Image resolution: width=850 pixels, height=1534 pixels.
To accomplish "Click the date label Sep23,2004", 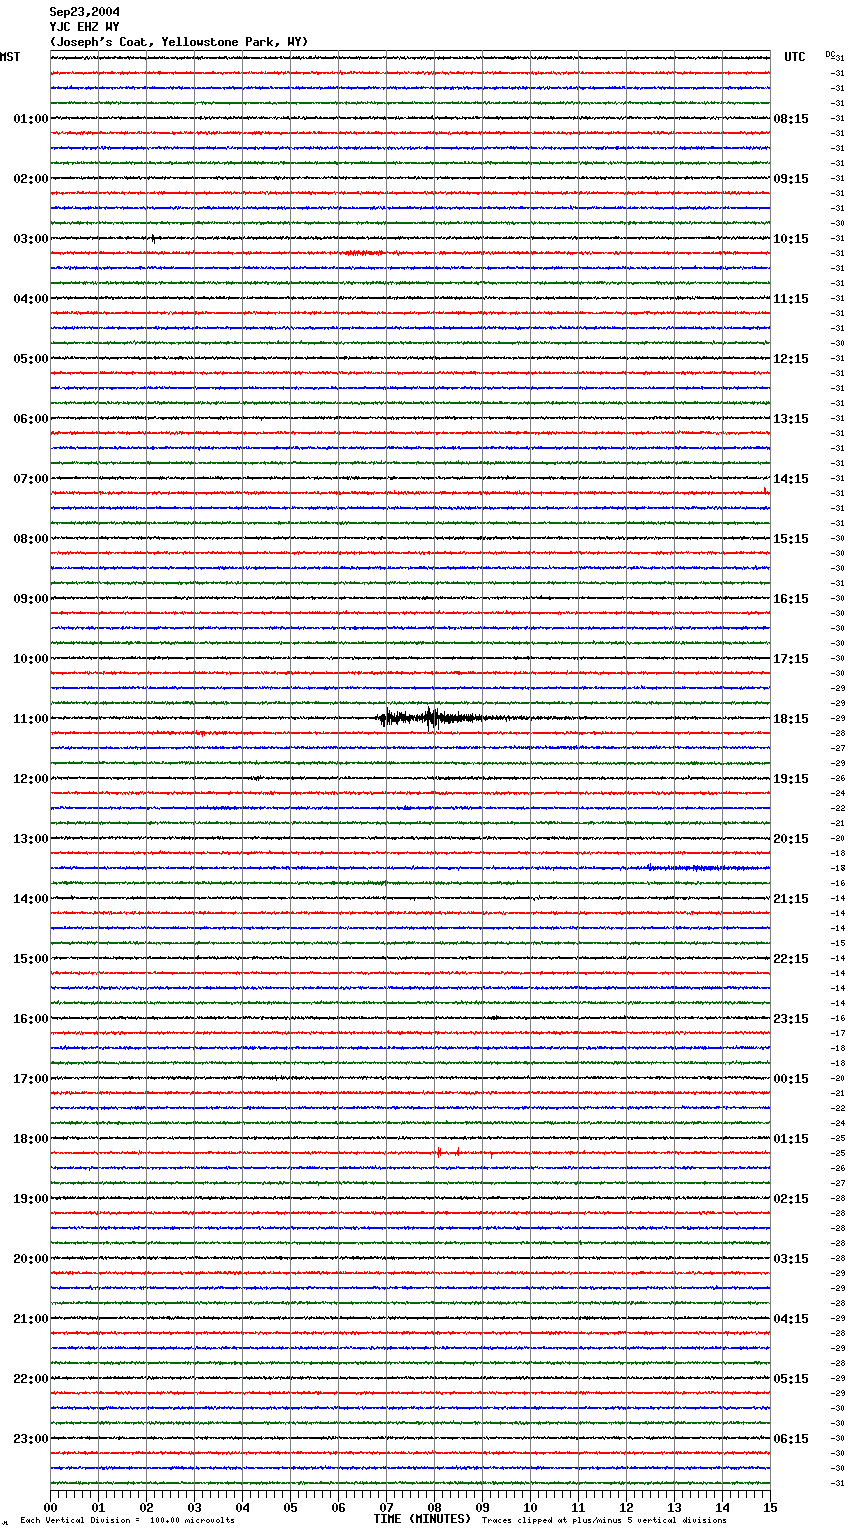I will (x=84, y=12).
